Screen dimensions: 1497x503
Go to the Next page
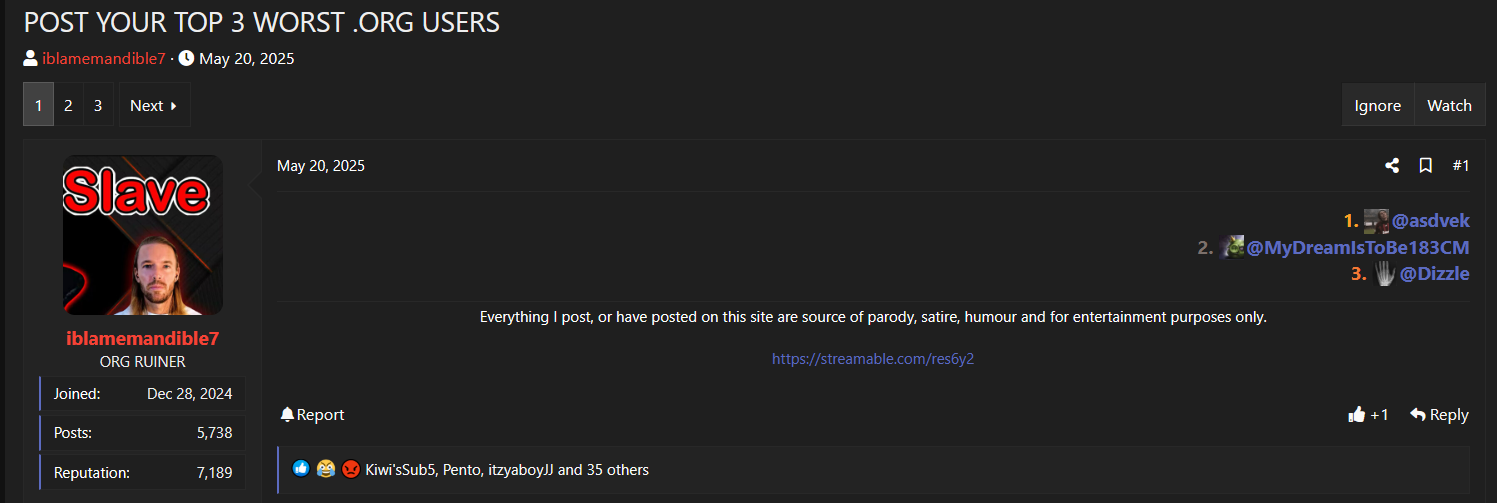coord(154,105)
